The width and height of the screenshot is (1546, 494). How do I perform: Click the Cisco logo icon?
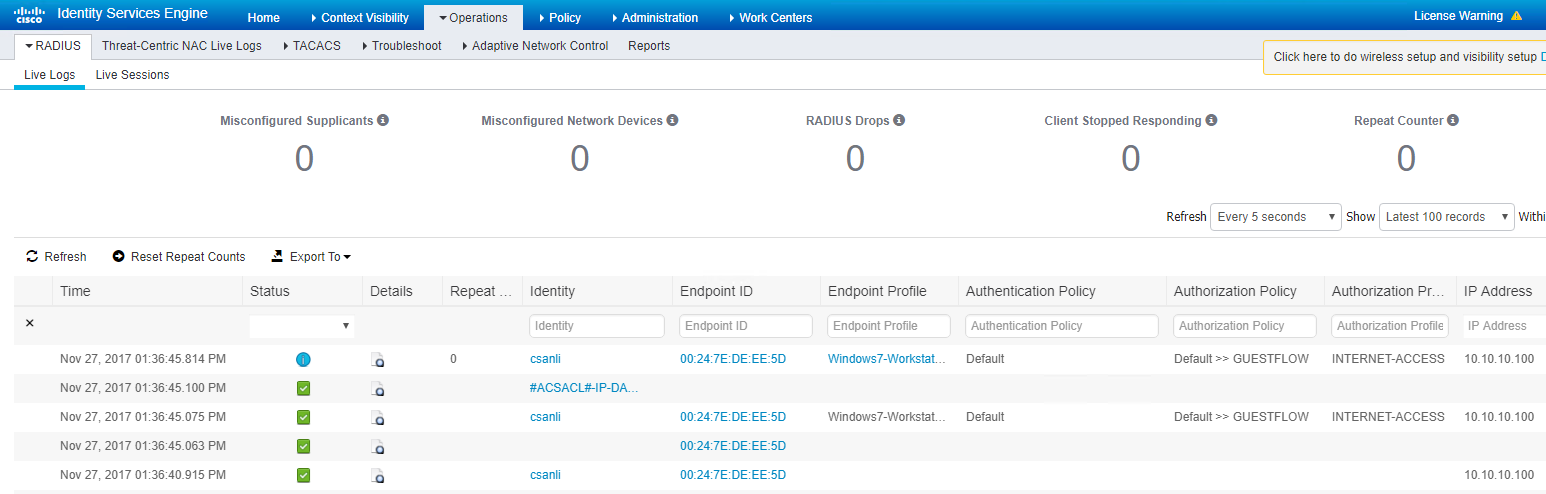click(30, 14)
